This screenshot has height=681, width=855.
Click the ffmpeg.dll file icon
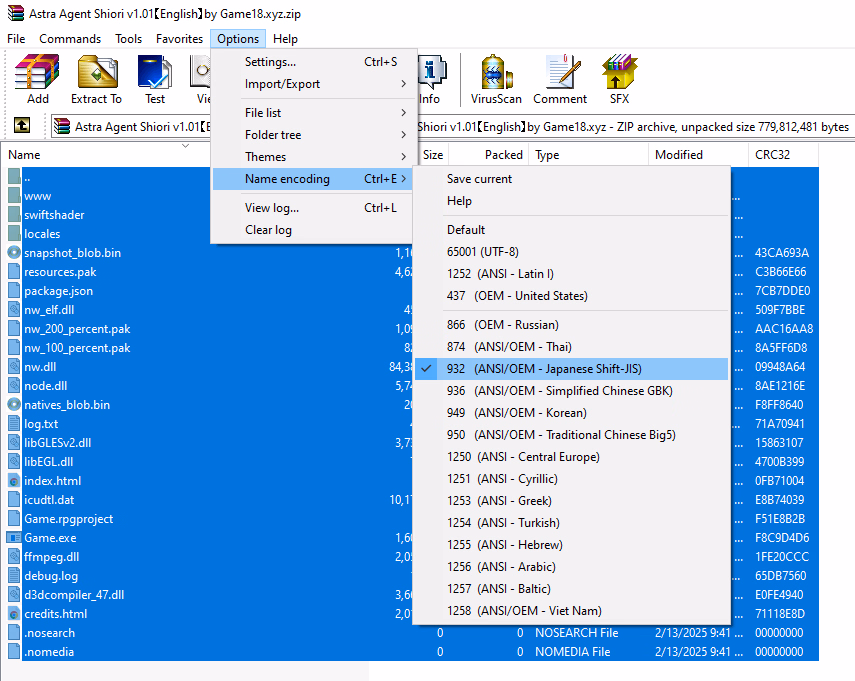point(15,557)
